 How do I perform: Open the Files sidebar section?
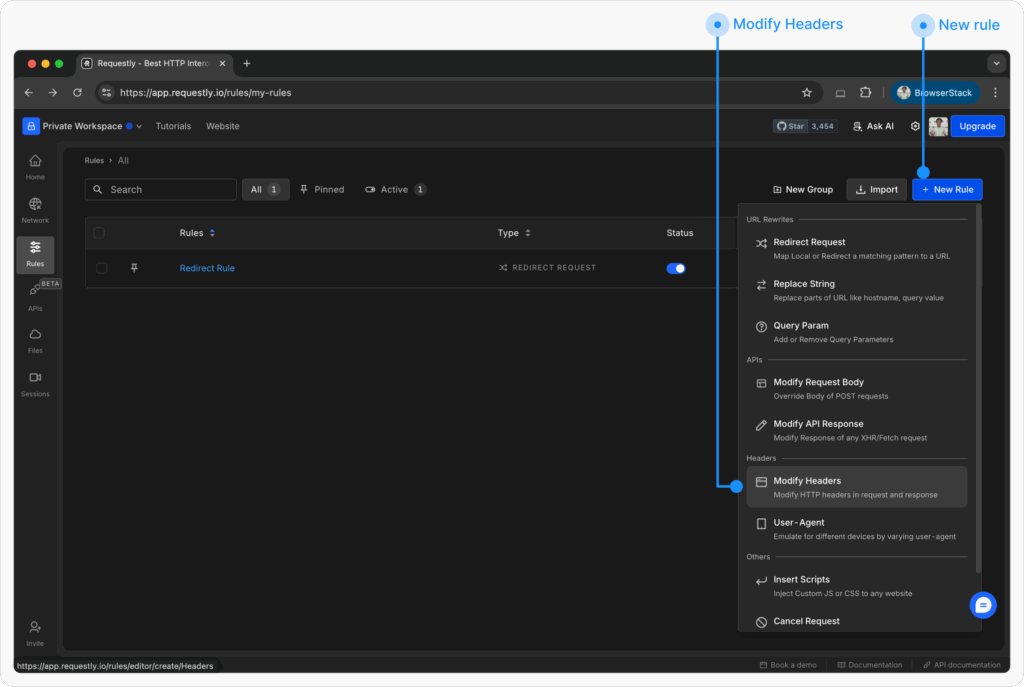[x=35, y=341]
